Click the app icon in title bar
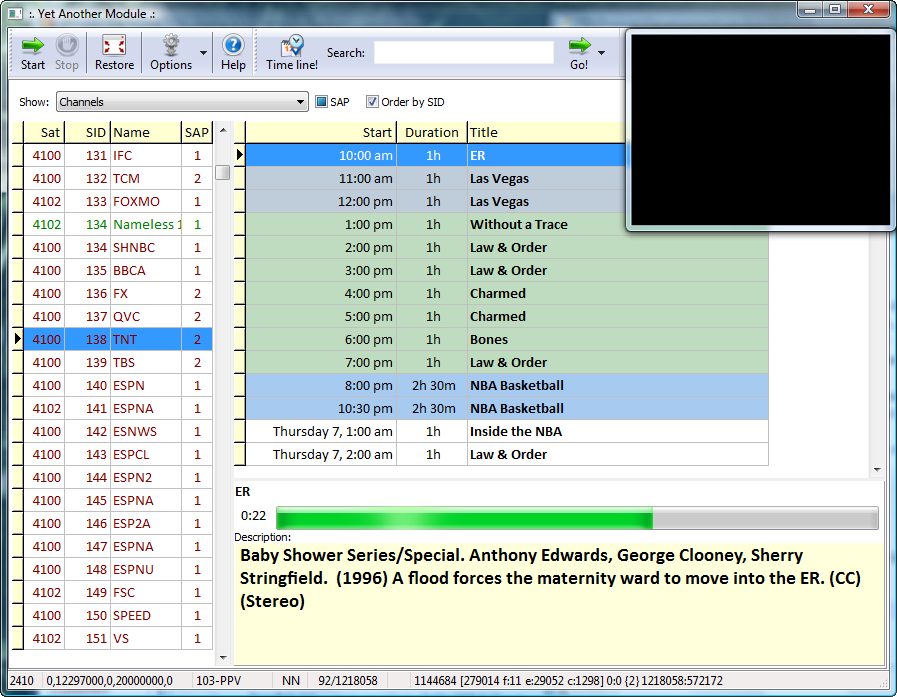The height and width of the screenshot is (697, 897). 16,13
